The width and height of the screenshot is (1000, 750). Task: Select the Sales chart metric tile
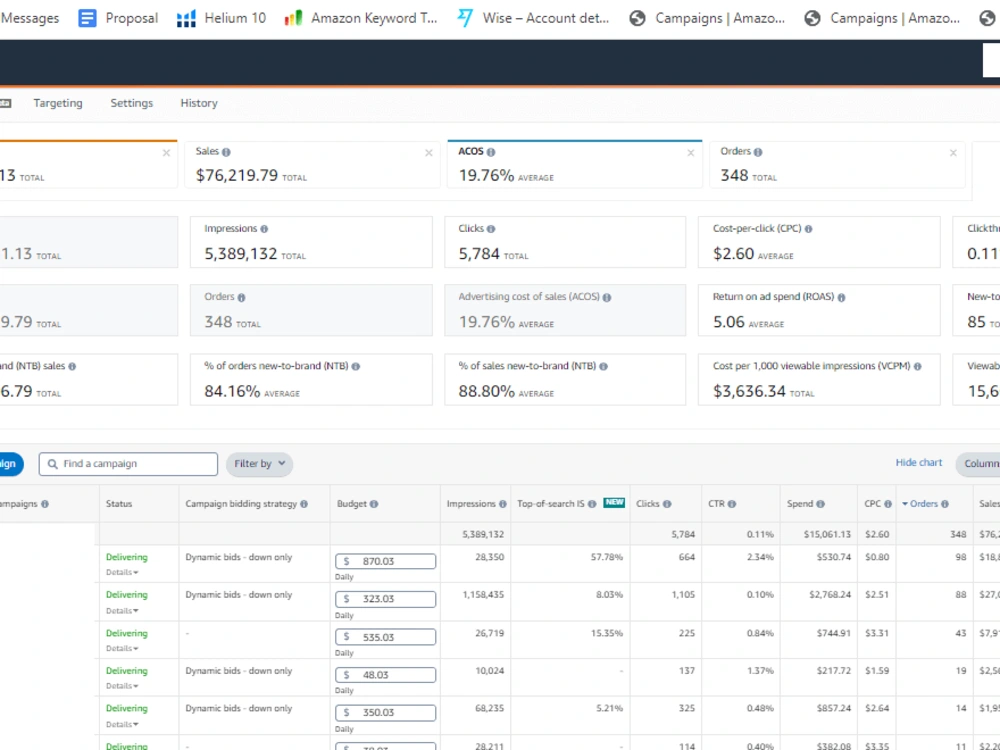[x=312, y=165]
